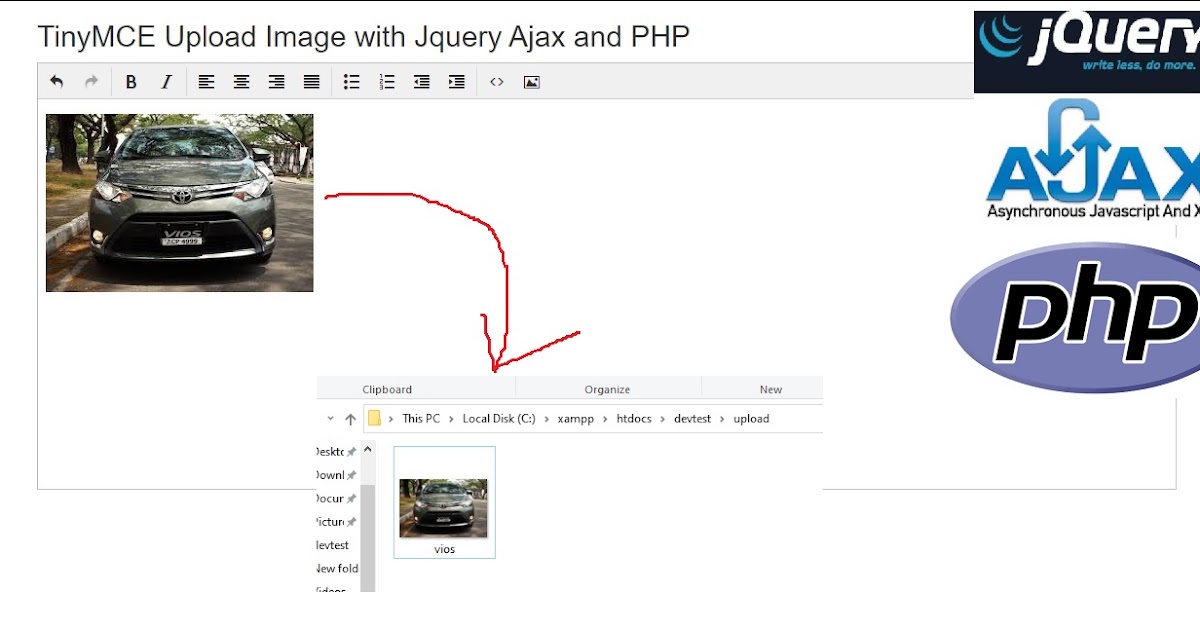Click the Redo icon in TinyMCE toolbar
This screenshot has height=630, width=1200.
91,81
